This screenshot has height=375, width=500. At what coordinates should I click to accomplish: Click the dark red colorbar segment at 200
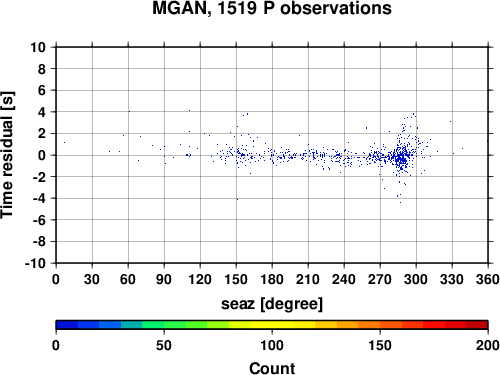click(477, 325)
